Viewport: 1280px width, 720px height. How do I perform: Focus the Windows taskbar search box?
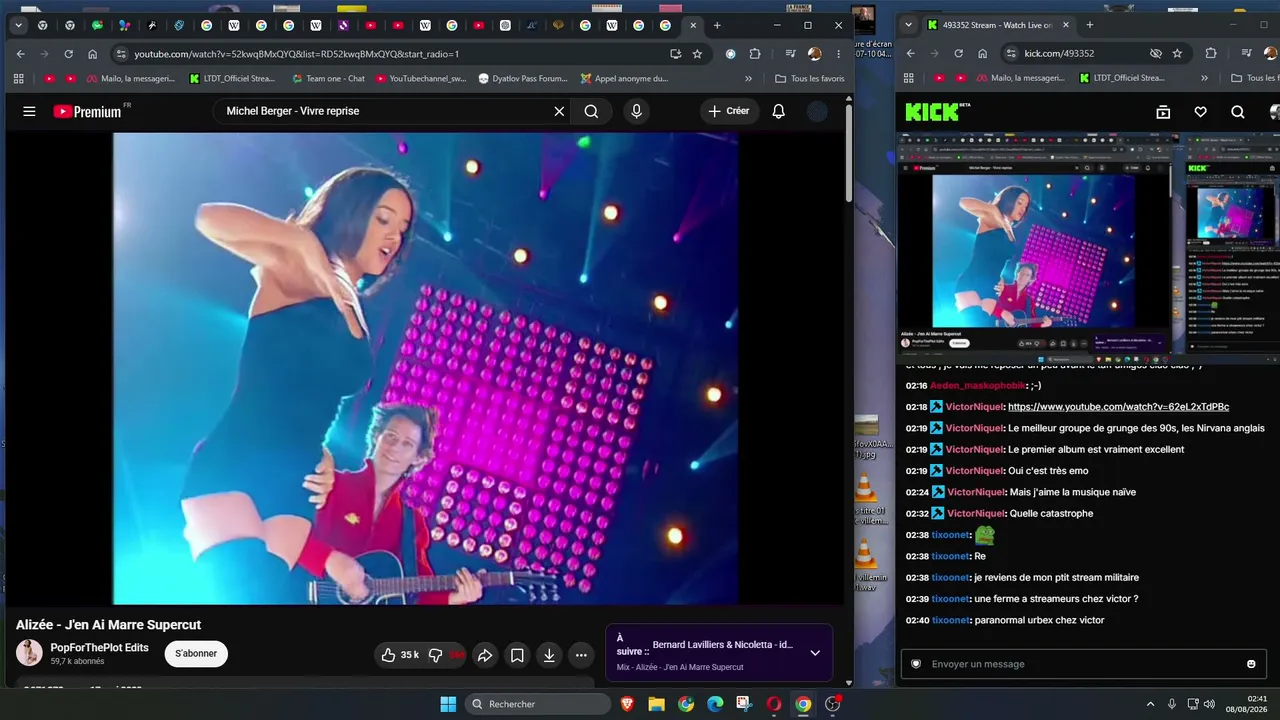(538, 704)
